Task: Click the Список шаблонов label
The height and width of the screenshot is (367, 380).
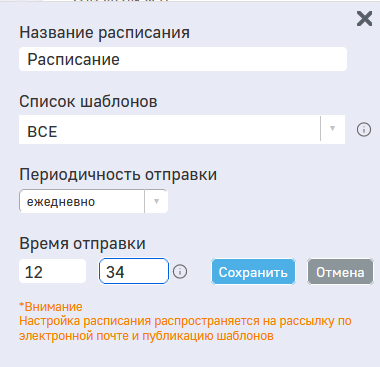Action: click(x=88, y=101)
